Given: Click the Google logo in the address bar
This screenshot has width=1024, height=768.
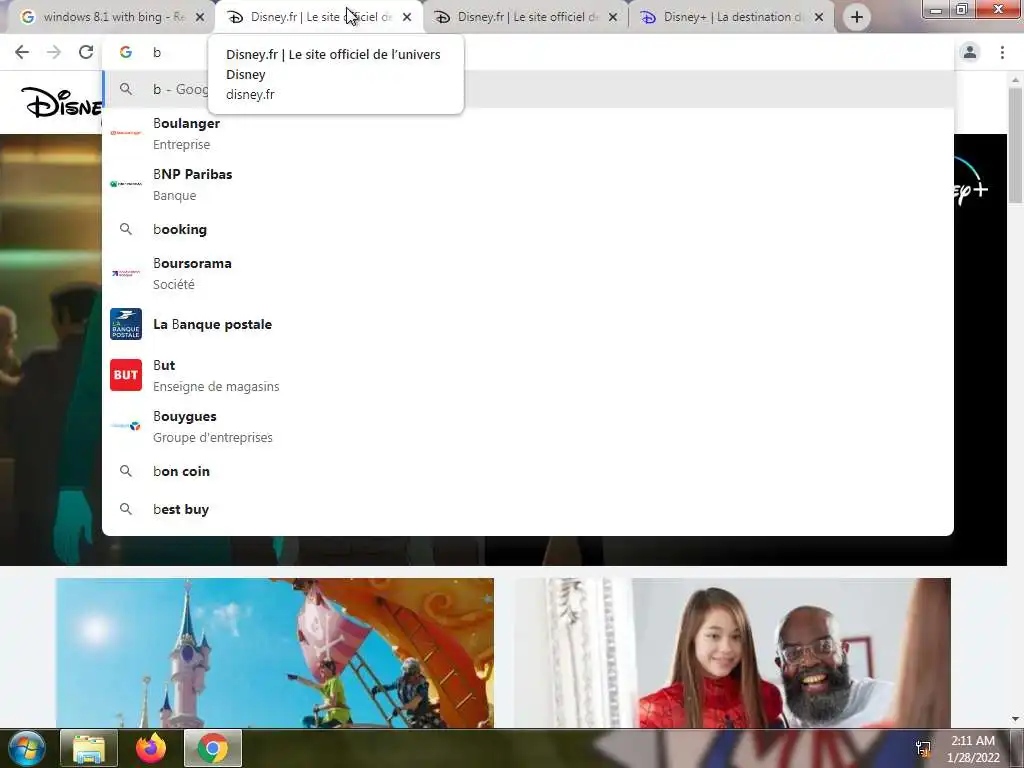Looking at the screenshot, I should [x=126, y=52].
